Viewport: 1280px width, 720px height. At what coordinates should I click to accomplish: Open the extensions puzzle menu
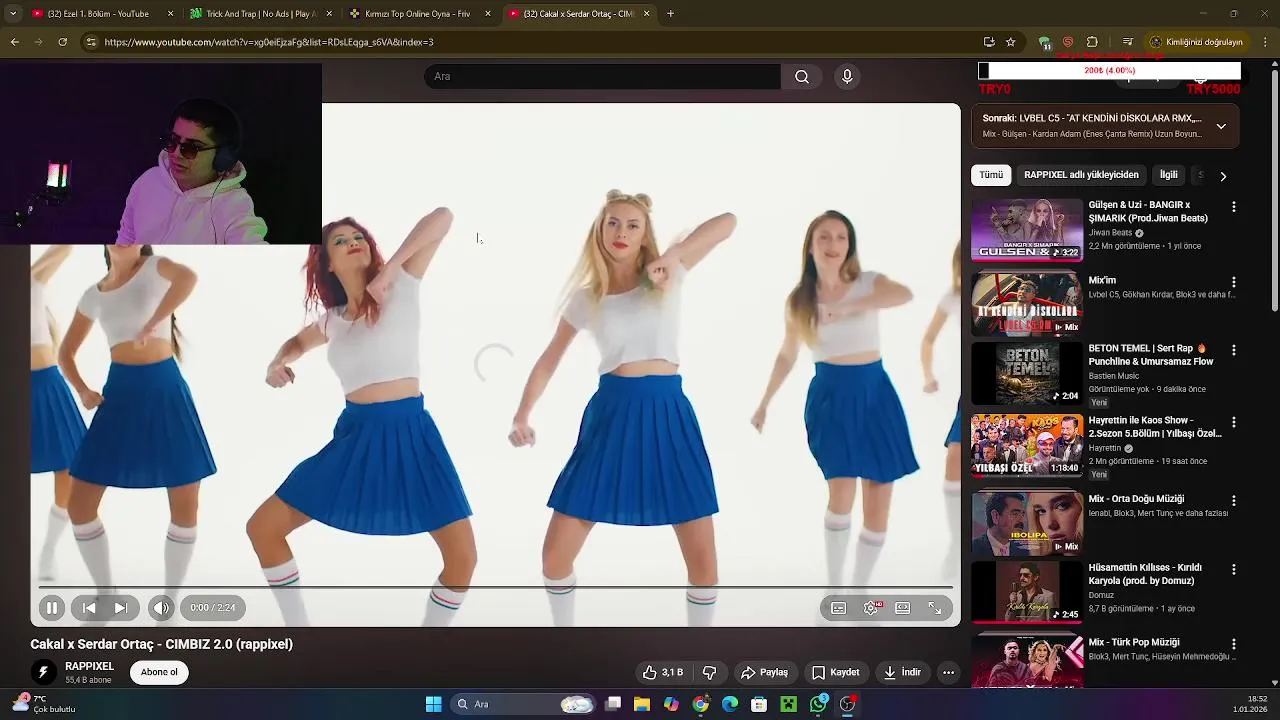click(1092, 42)
